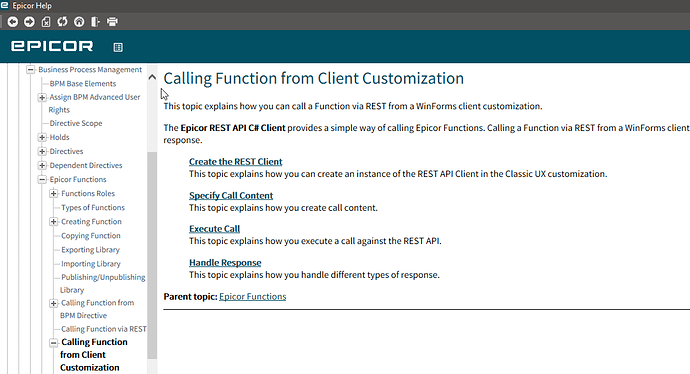Select the Directives label in tree

(66, 151)
